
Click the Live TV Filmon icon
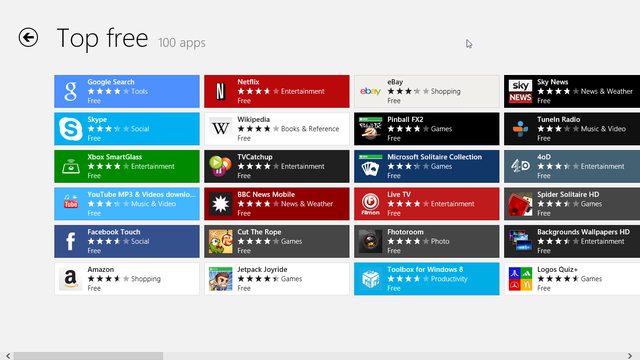pos(370,204)
